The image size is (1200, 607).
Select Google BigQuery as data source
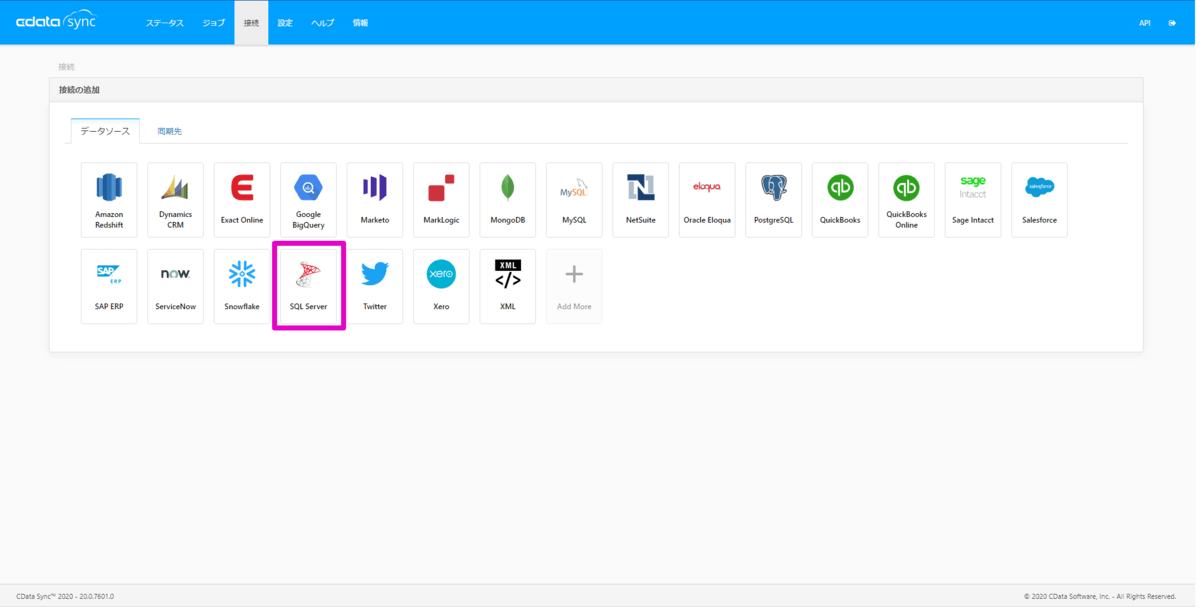coord(308,200)
